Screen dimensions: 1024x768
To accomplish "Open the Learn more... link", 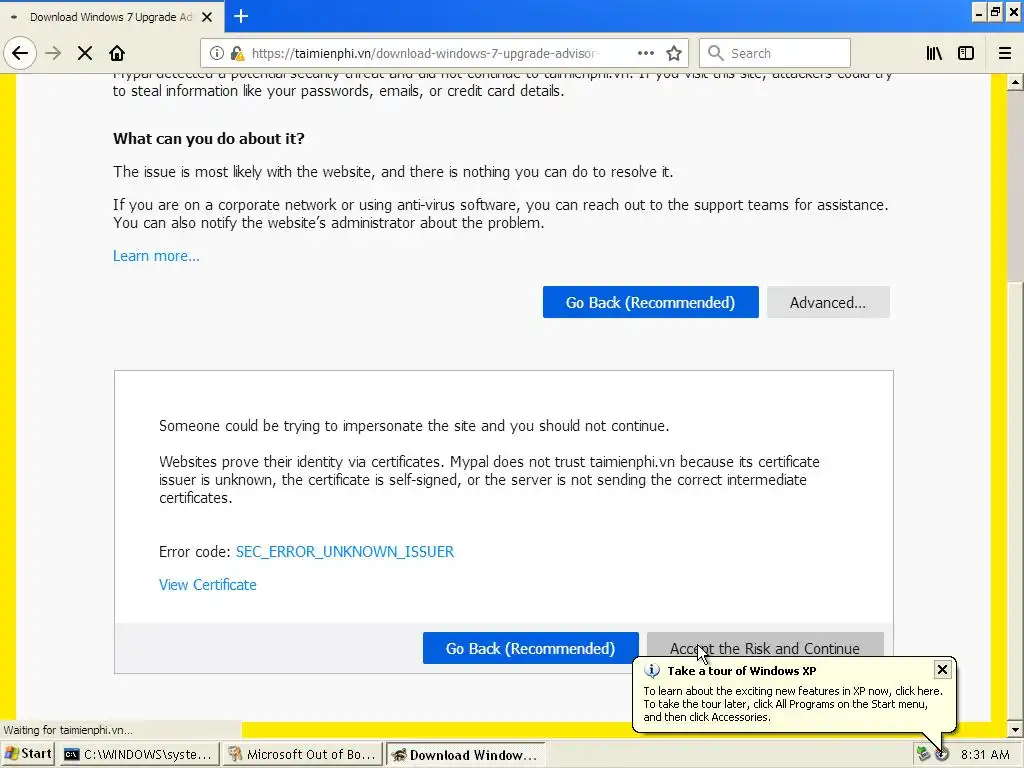I will (156, 256).
